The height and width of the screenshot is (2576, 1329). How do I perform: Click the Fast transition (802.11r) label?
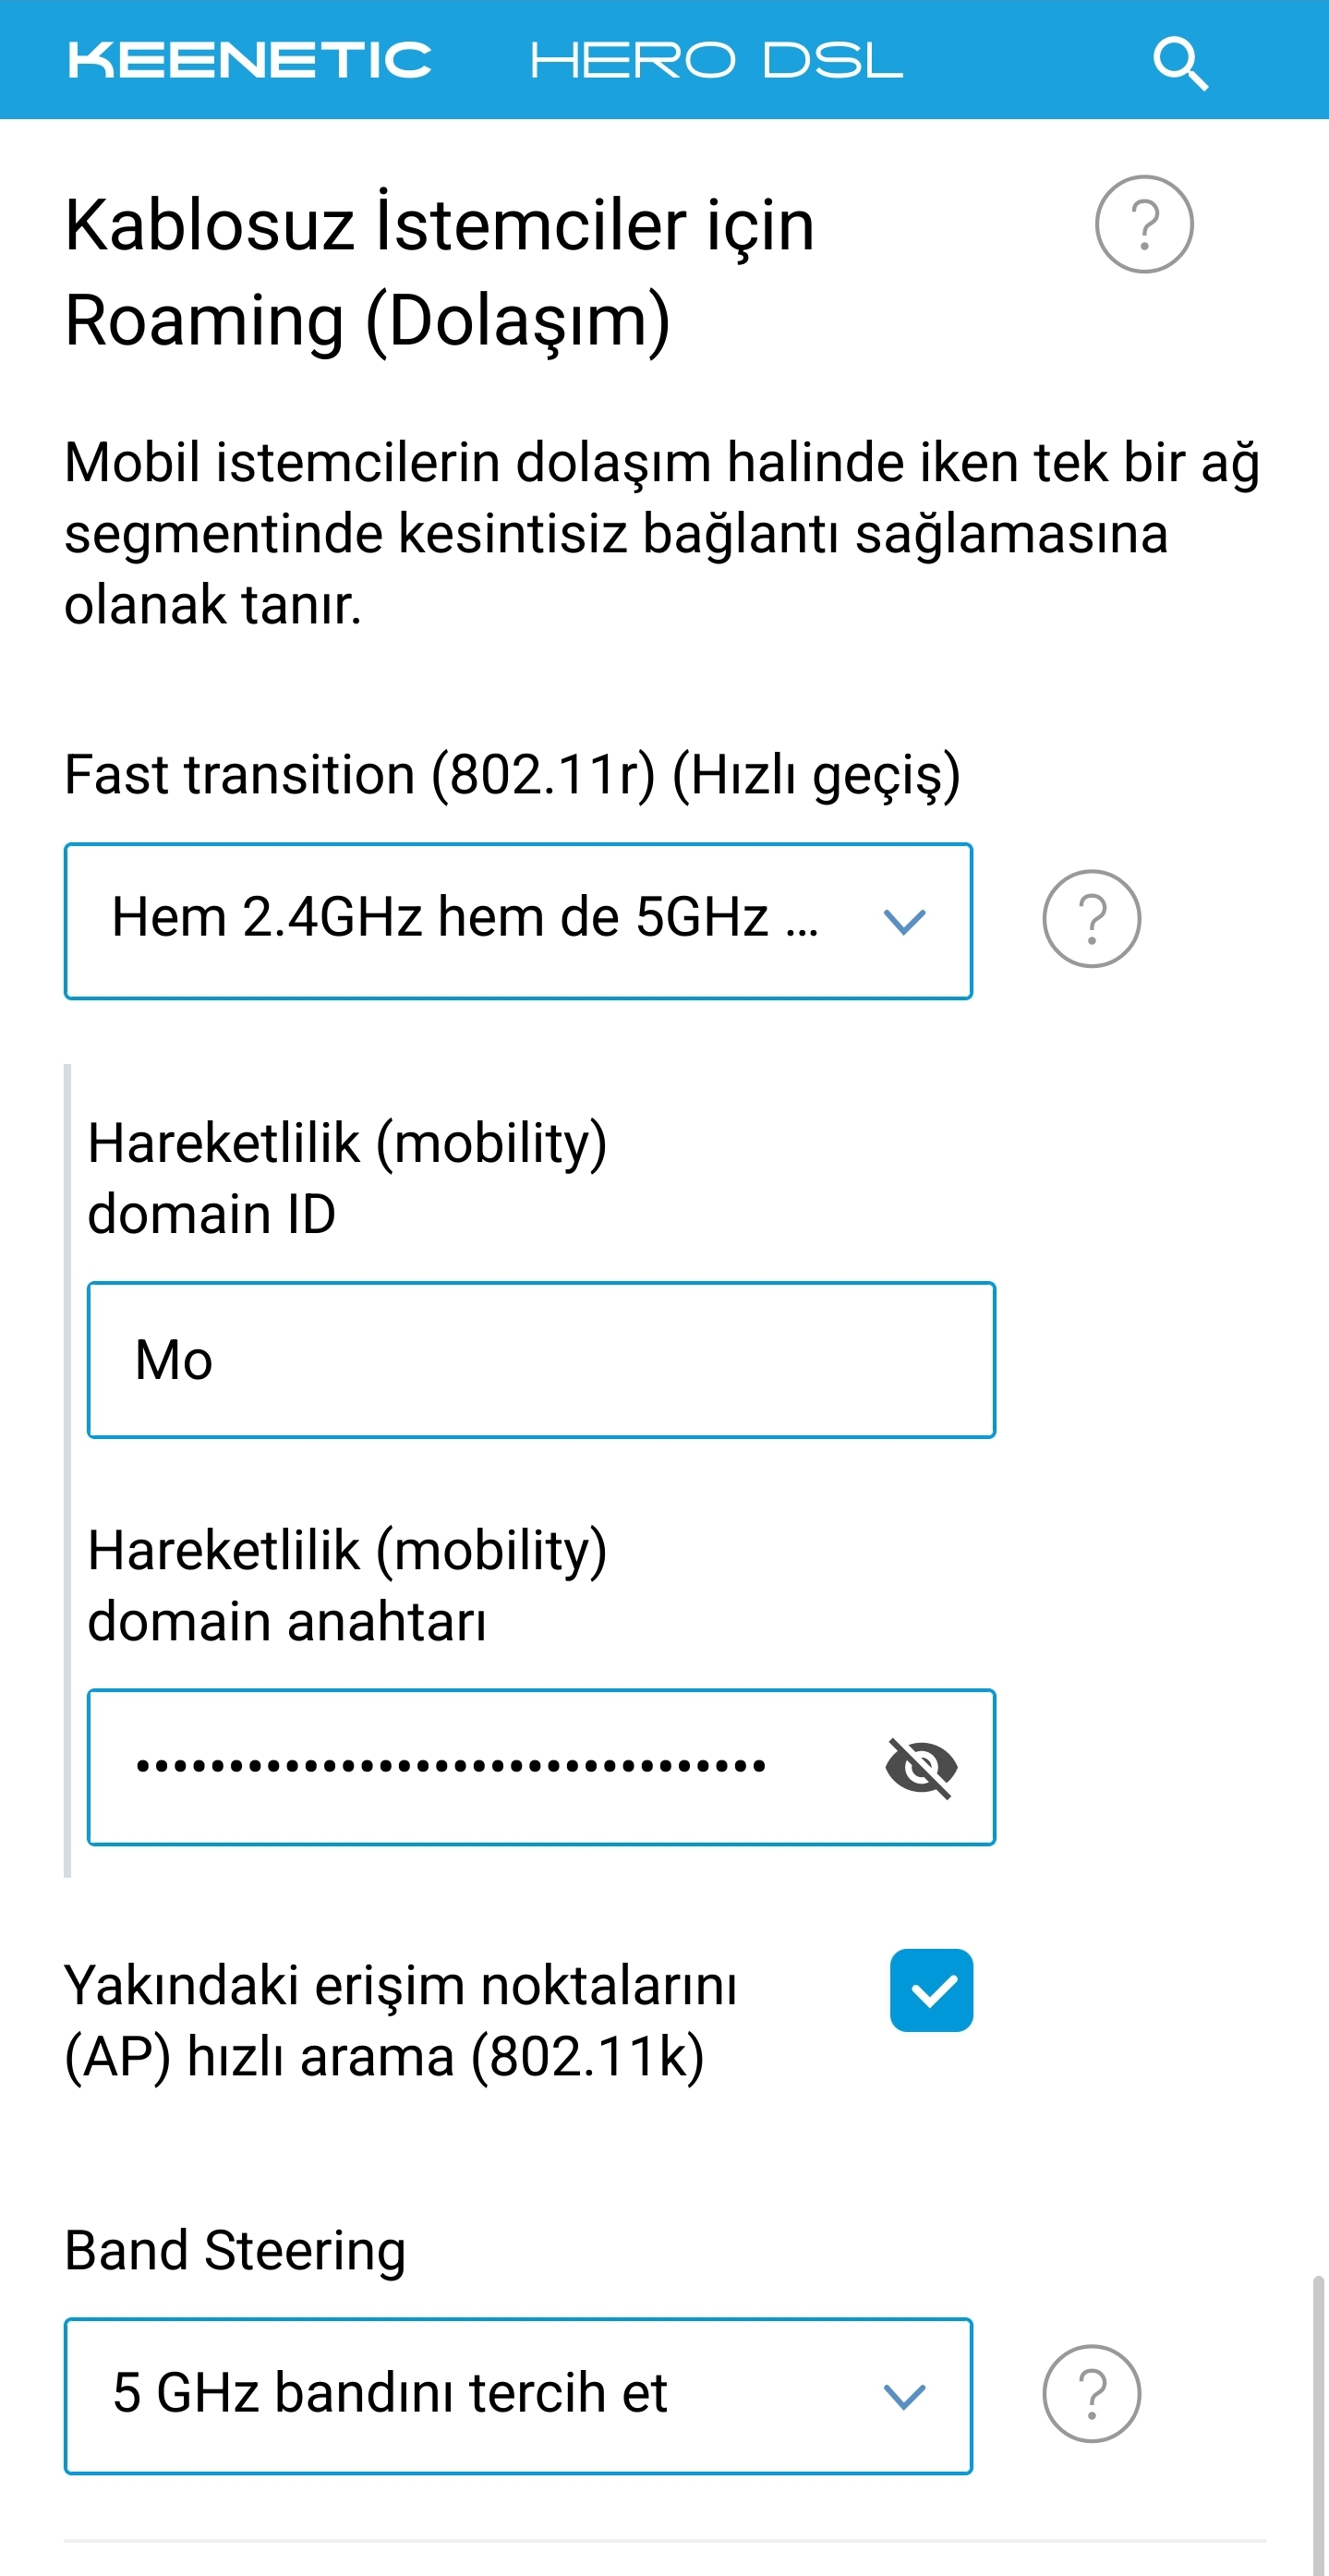coord(512,775)
